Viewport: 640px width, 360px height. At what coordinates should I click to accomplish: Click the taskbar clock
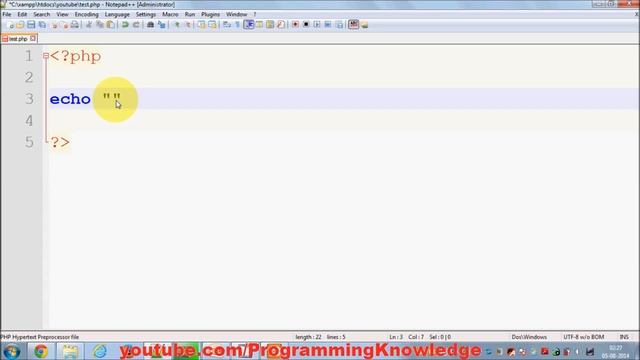click(616, 352)
